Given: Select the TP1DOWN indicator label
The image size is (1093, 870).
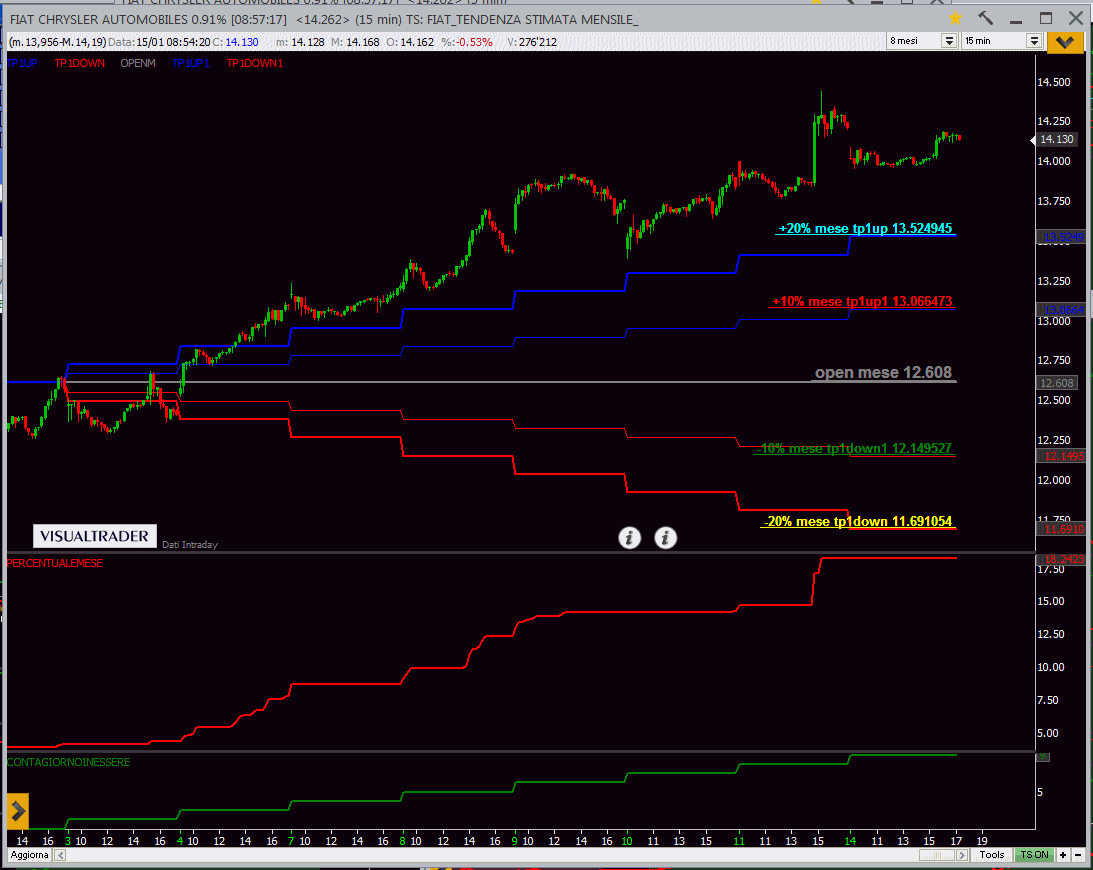Looking at the screenshot, I should point(79,63).
